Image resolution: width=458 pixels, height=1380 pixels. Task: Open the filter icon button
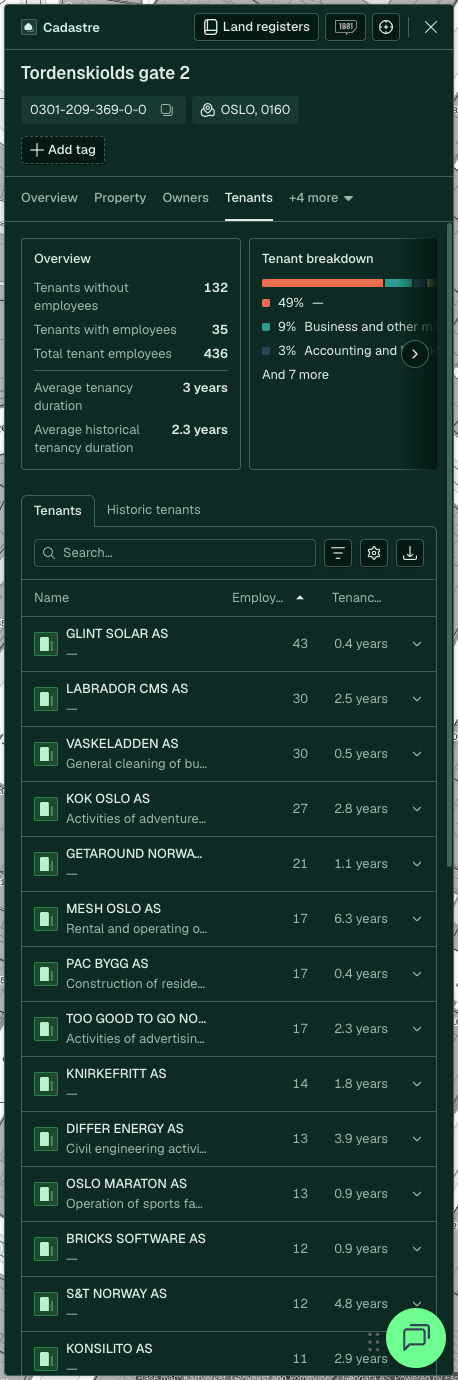339,553
